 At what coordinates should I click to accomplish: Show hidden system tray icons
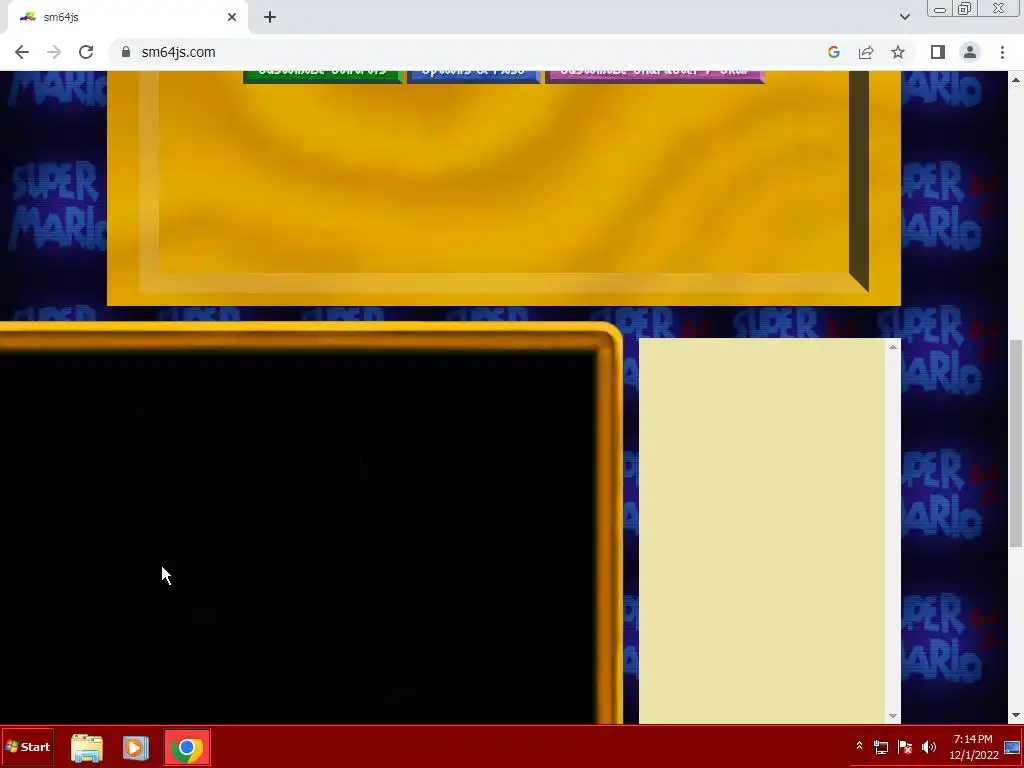(859, 746)
